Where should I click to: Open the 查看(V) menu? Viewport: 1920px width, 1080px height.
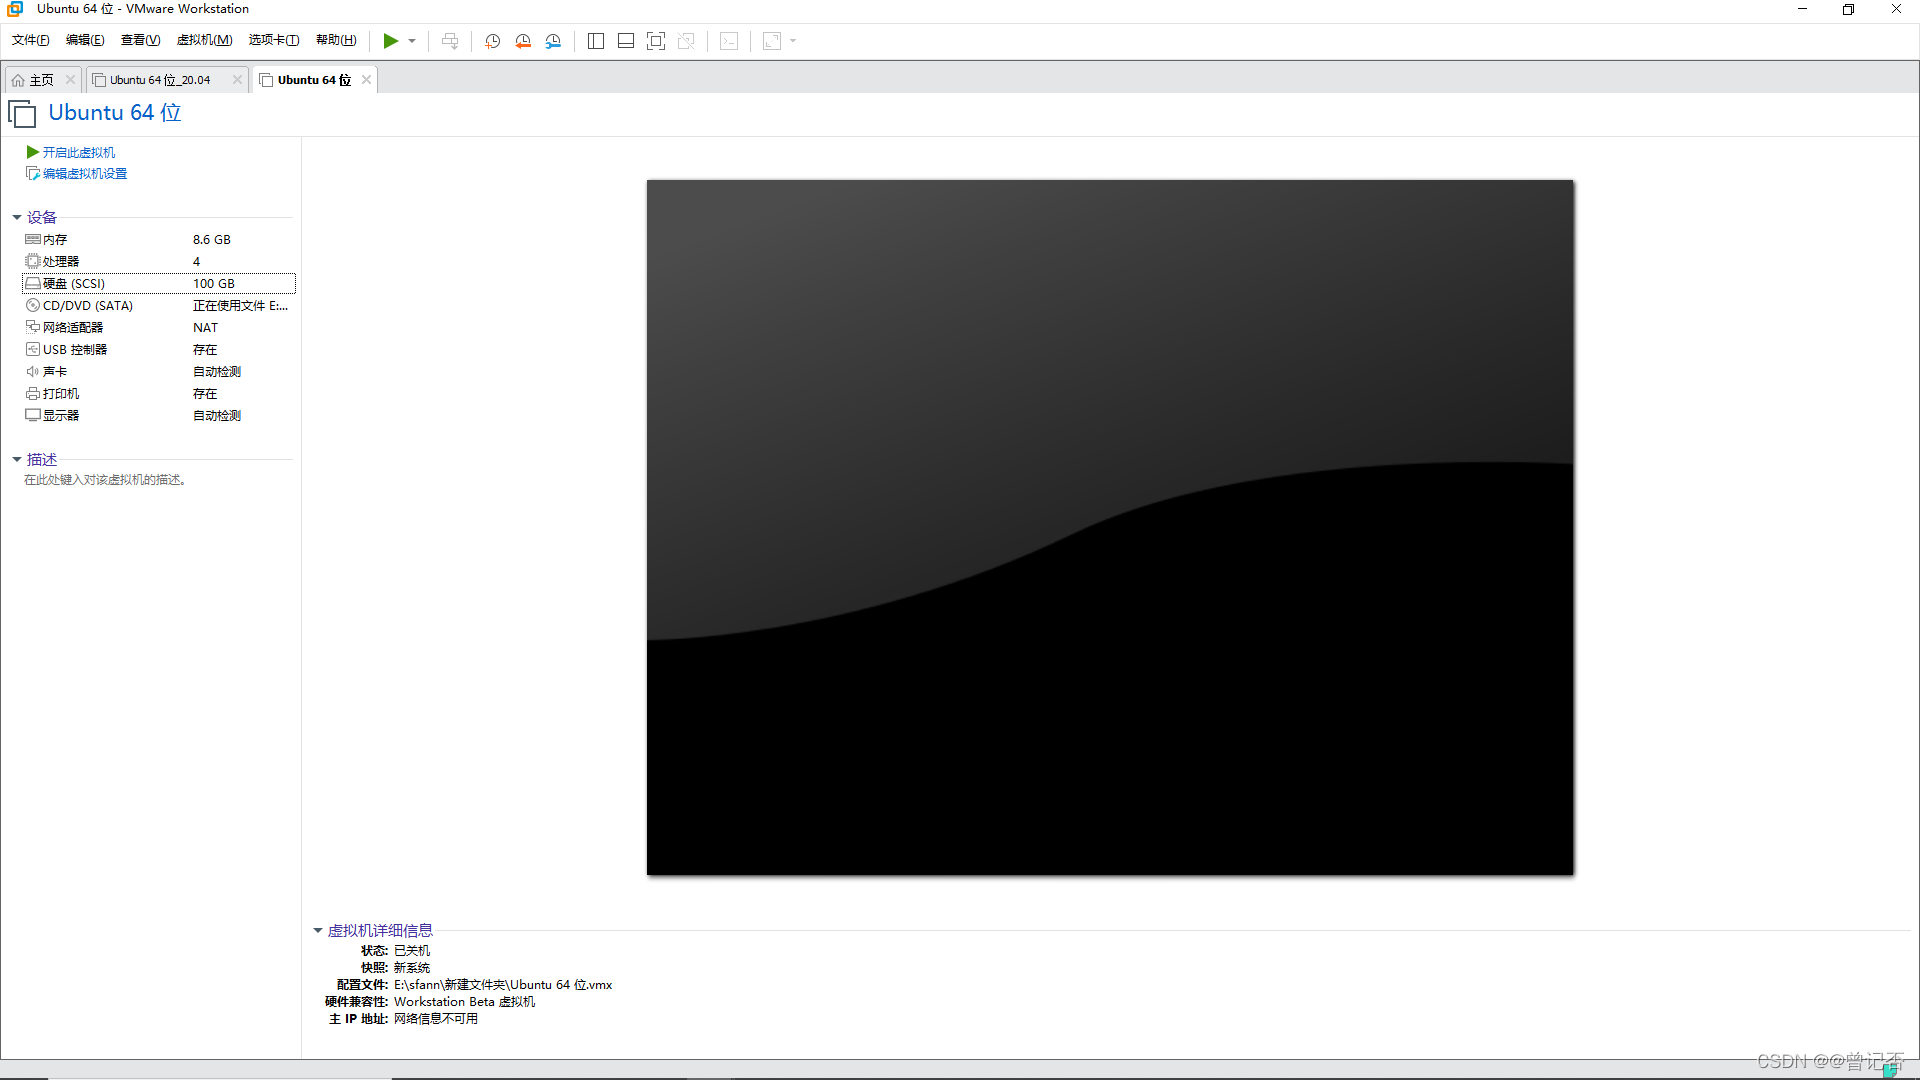pyautogui.click(x=140, y=40)
